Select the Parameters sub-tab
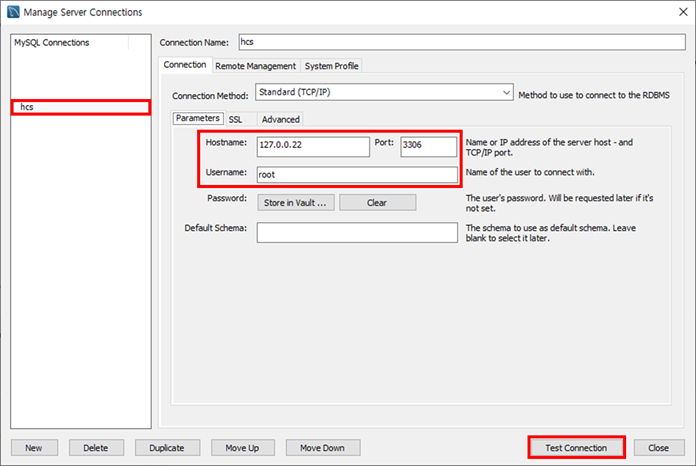Viewport: 696px width, 466px height. click(198, 118)
